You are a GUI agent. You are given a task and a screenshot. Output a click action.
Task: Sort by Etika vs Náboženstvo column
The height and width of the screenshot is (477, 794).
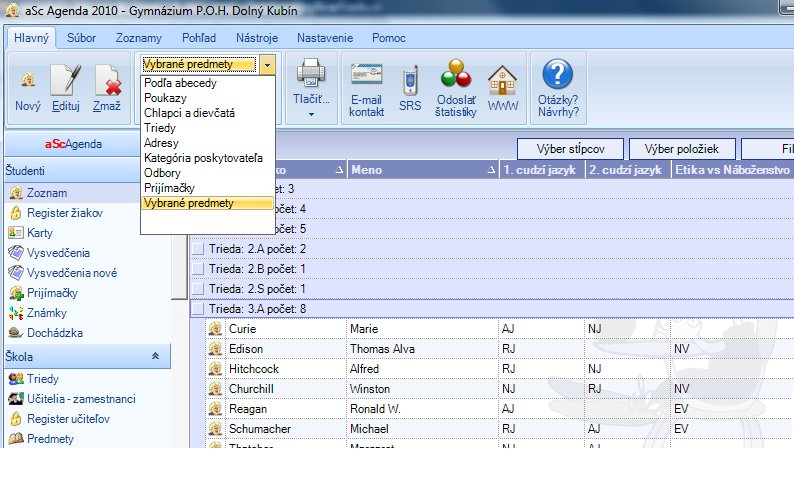coord(732,170)
